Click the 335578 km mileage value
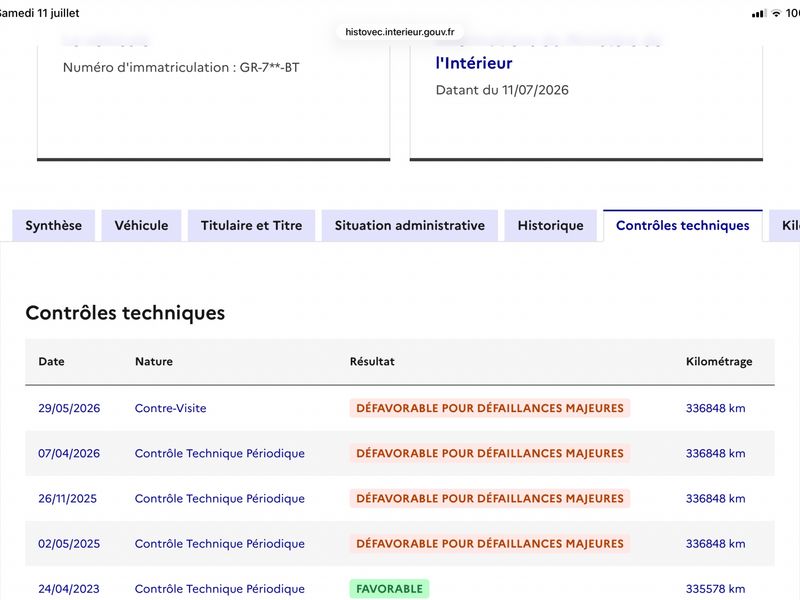 pyautogui.click(x=715, y=589)
